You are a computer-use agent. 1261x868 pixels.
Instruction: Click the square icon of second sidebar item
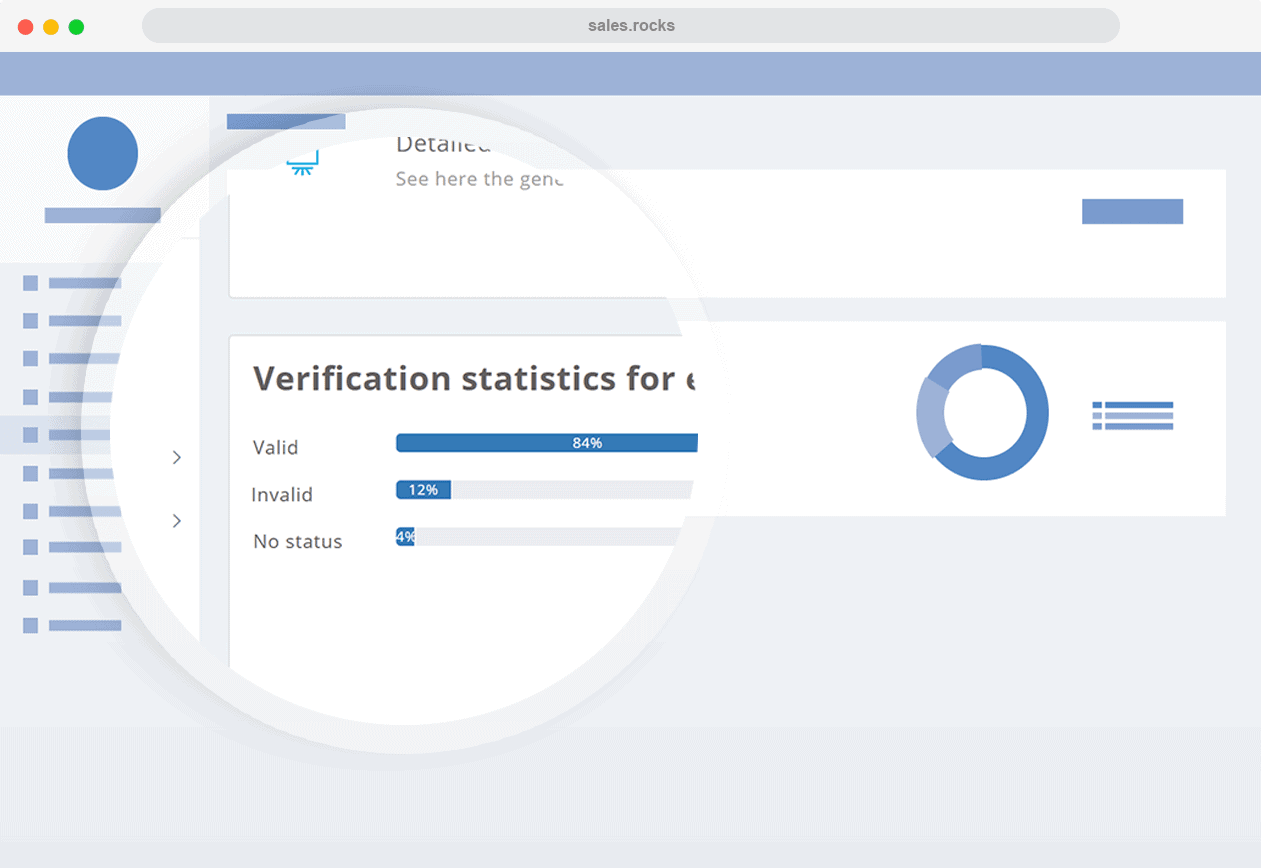point(30,321)
